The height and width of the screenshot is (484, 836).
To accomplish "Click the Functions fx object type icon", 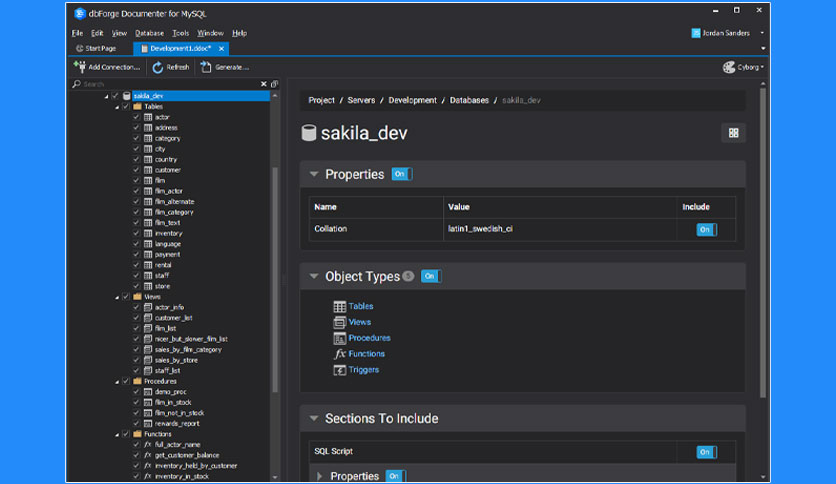I will [340, 354].
